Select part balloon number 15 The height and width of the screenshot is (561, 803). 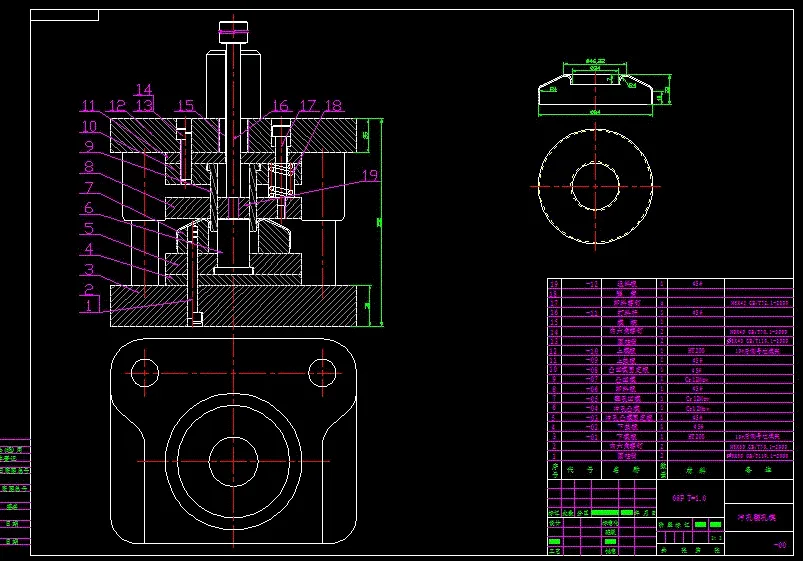pyautogui.click(x=185, y=106)
